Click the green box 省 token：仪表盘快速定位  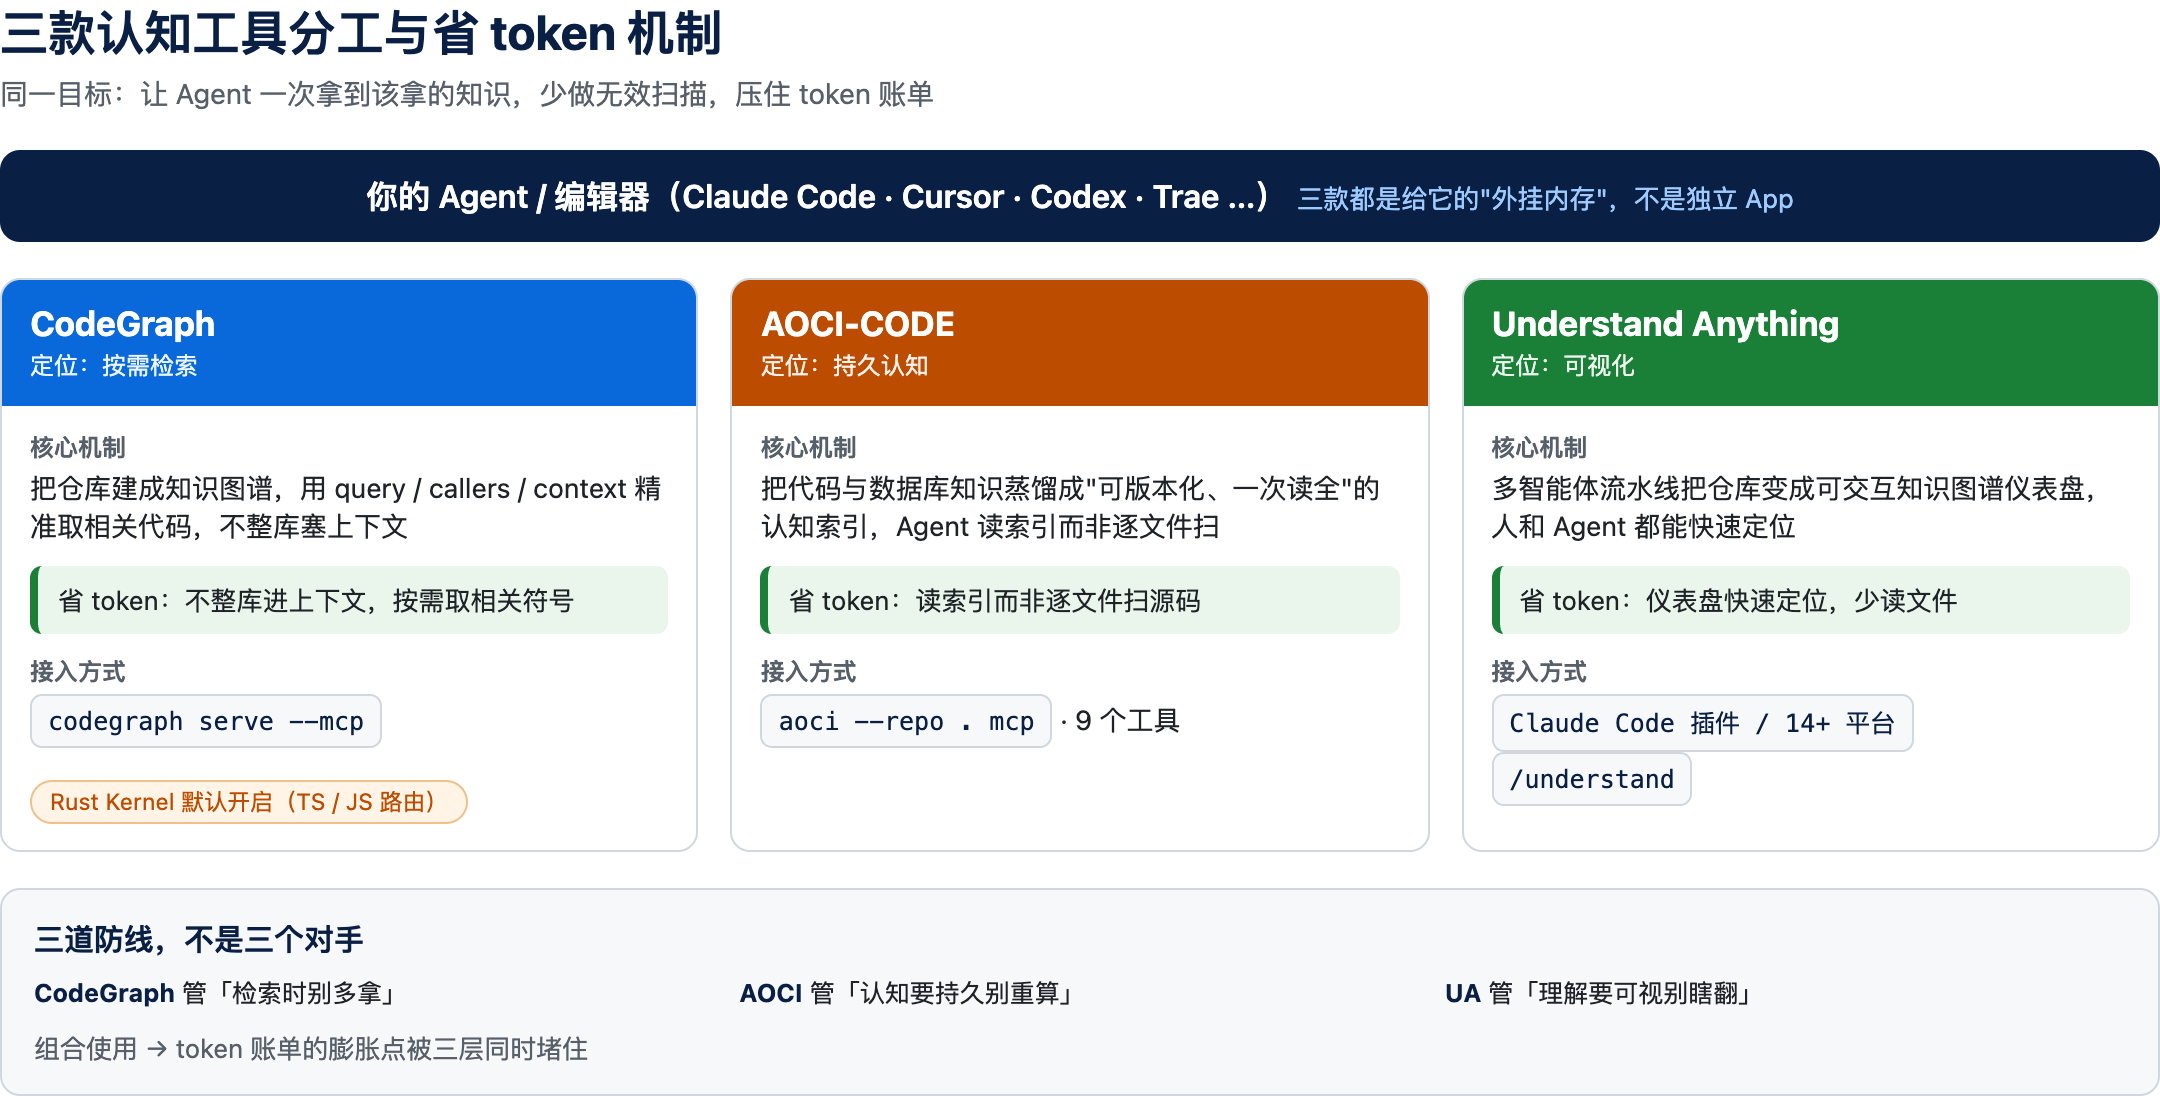pyautogui.click(x=1811, y=600)
